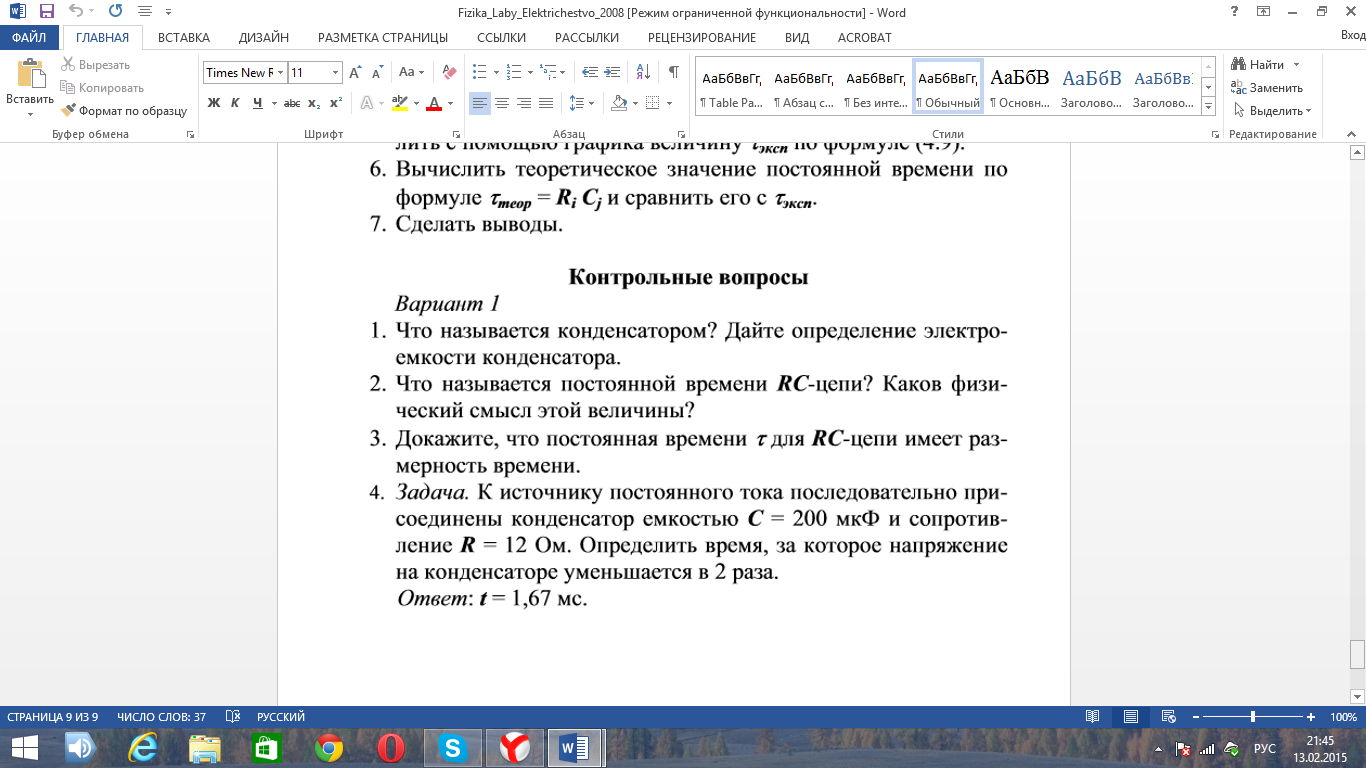The width and height of the screenshot is (1366, 768).
Task: Toggle strikethrough (abc) formatting
Action: [292, 103]
